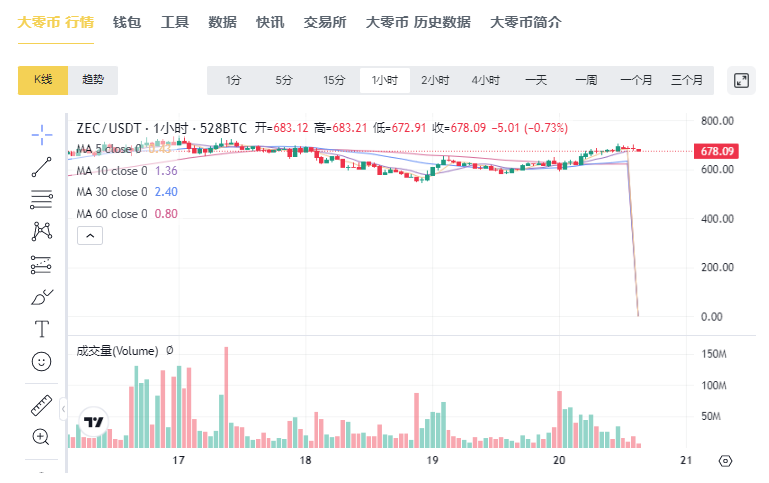The width and height of the screenshot is (769, 483).
Task: Open the emoji icons tool
Action: click(41, 361)
